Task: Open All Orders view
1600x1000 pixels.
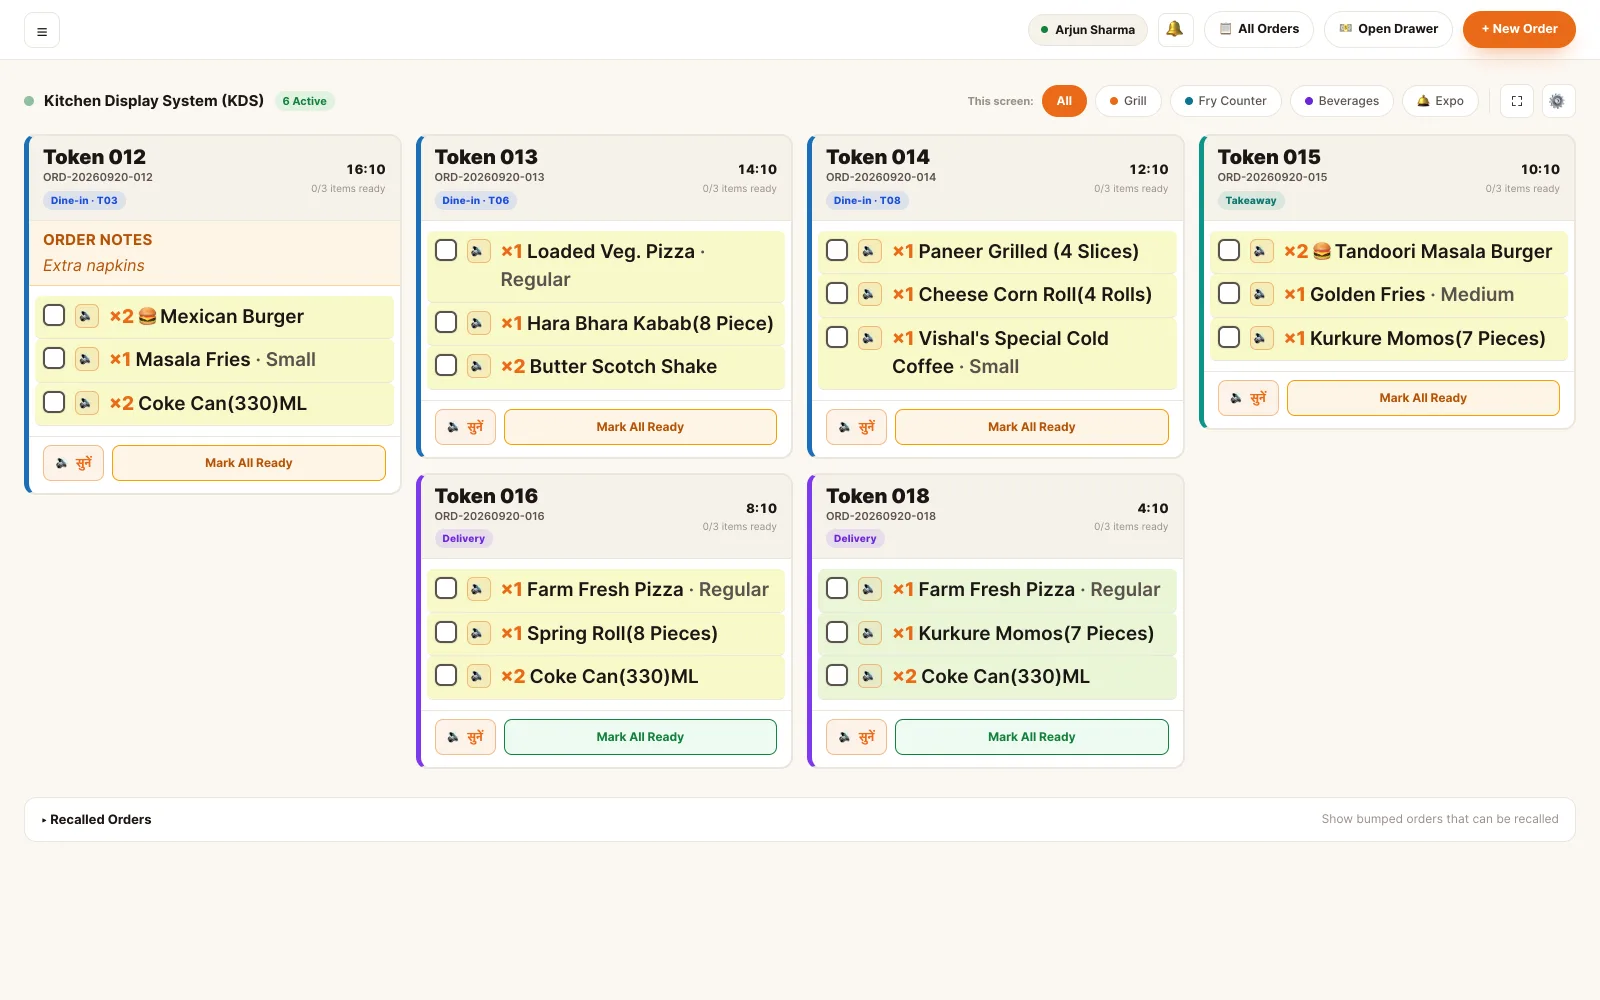Action: pyautogui.click(x=1260, y=29)
